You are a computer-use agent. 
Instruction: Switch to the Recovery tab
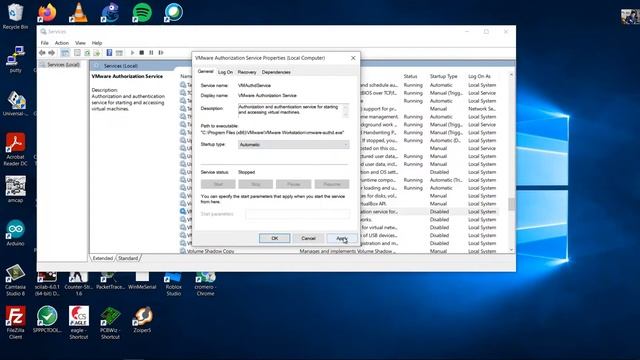click(x=247, y=72)
